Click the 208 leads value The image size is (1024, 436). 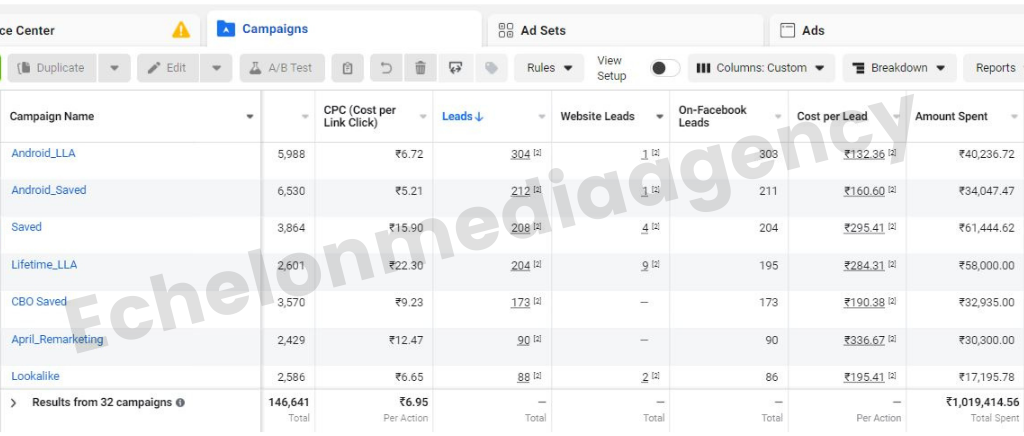[x=520, y=228]
